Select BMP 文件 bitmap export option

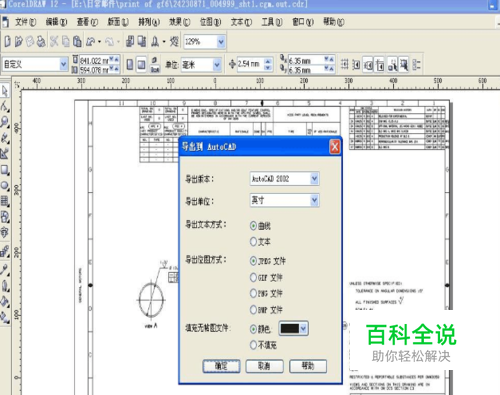tap(254, 310)
